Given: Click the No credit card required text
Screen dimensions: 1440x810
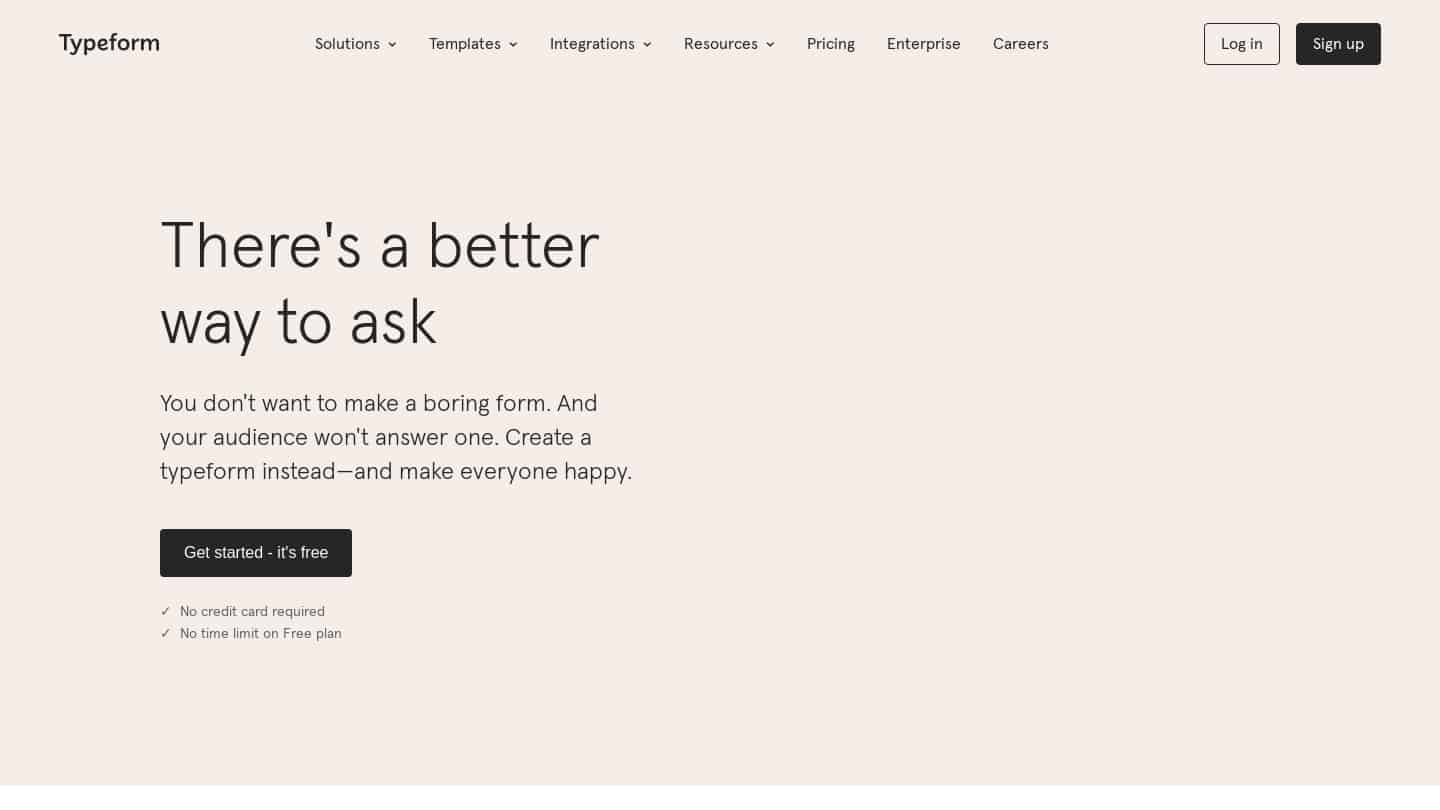Looking at the screenshot, I should point(252,611).
